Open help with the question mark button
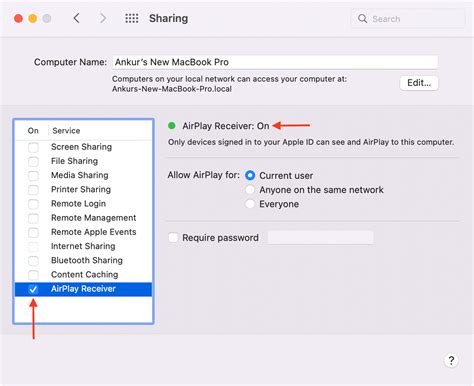The width and height of the screenshot is (474, 386). point(451,360)
